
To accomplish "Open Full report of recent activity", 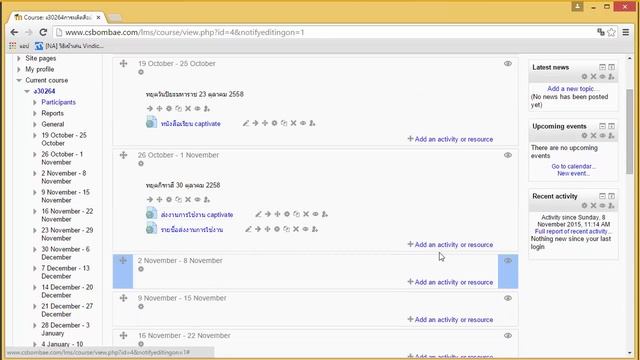I will pos(573,231).
